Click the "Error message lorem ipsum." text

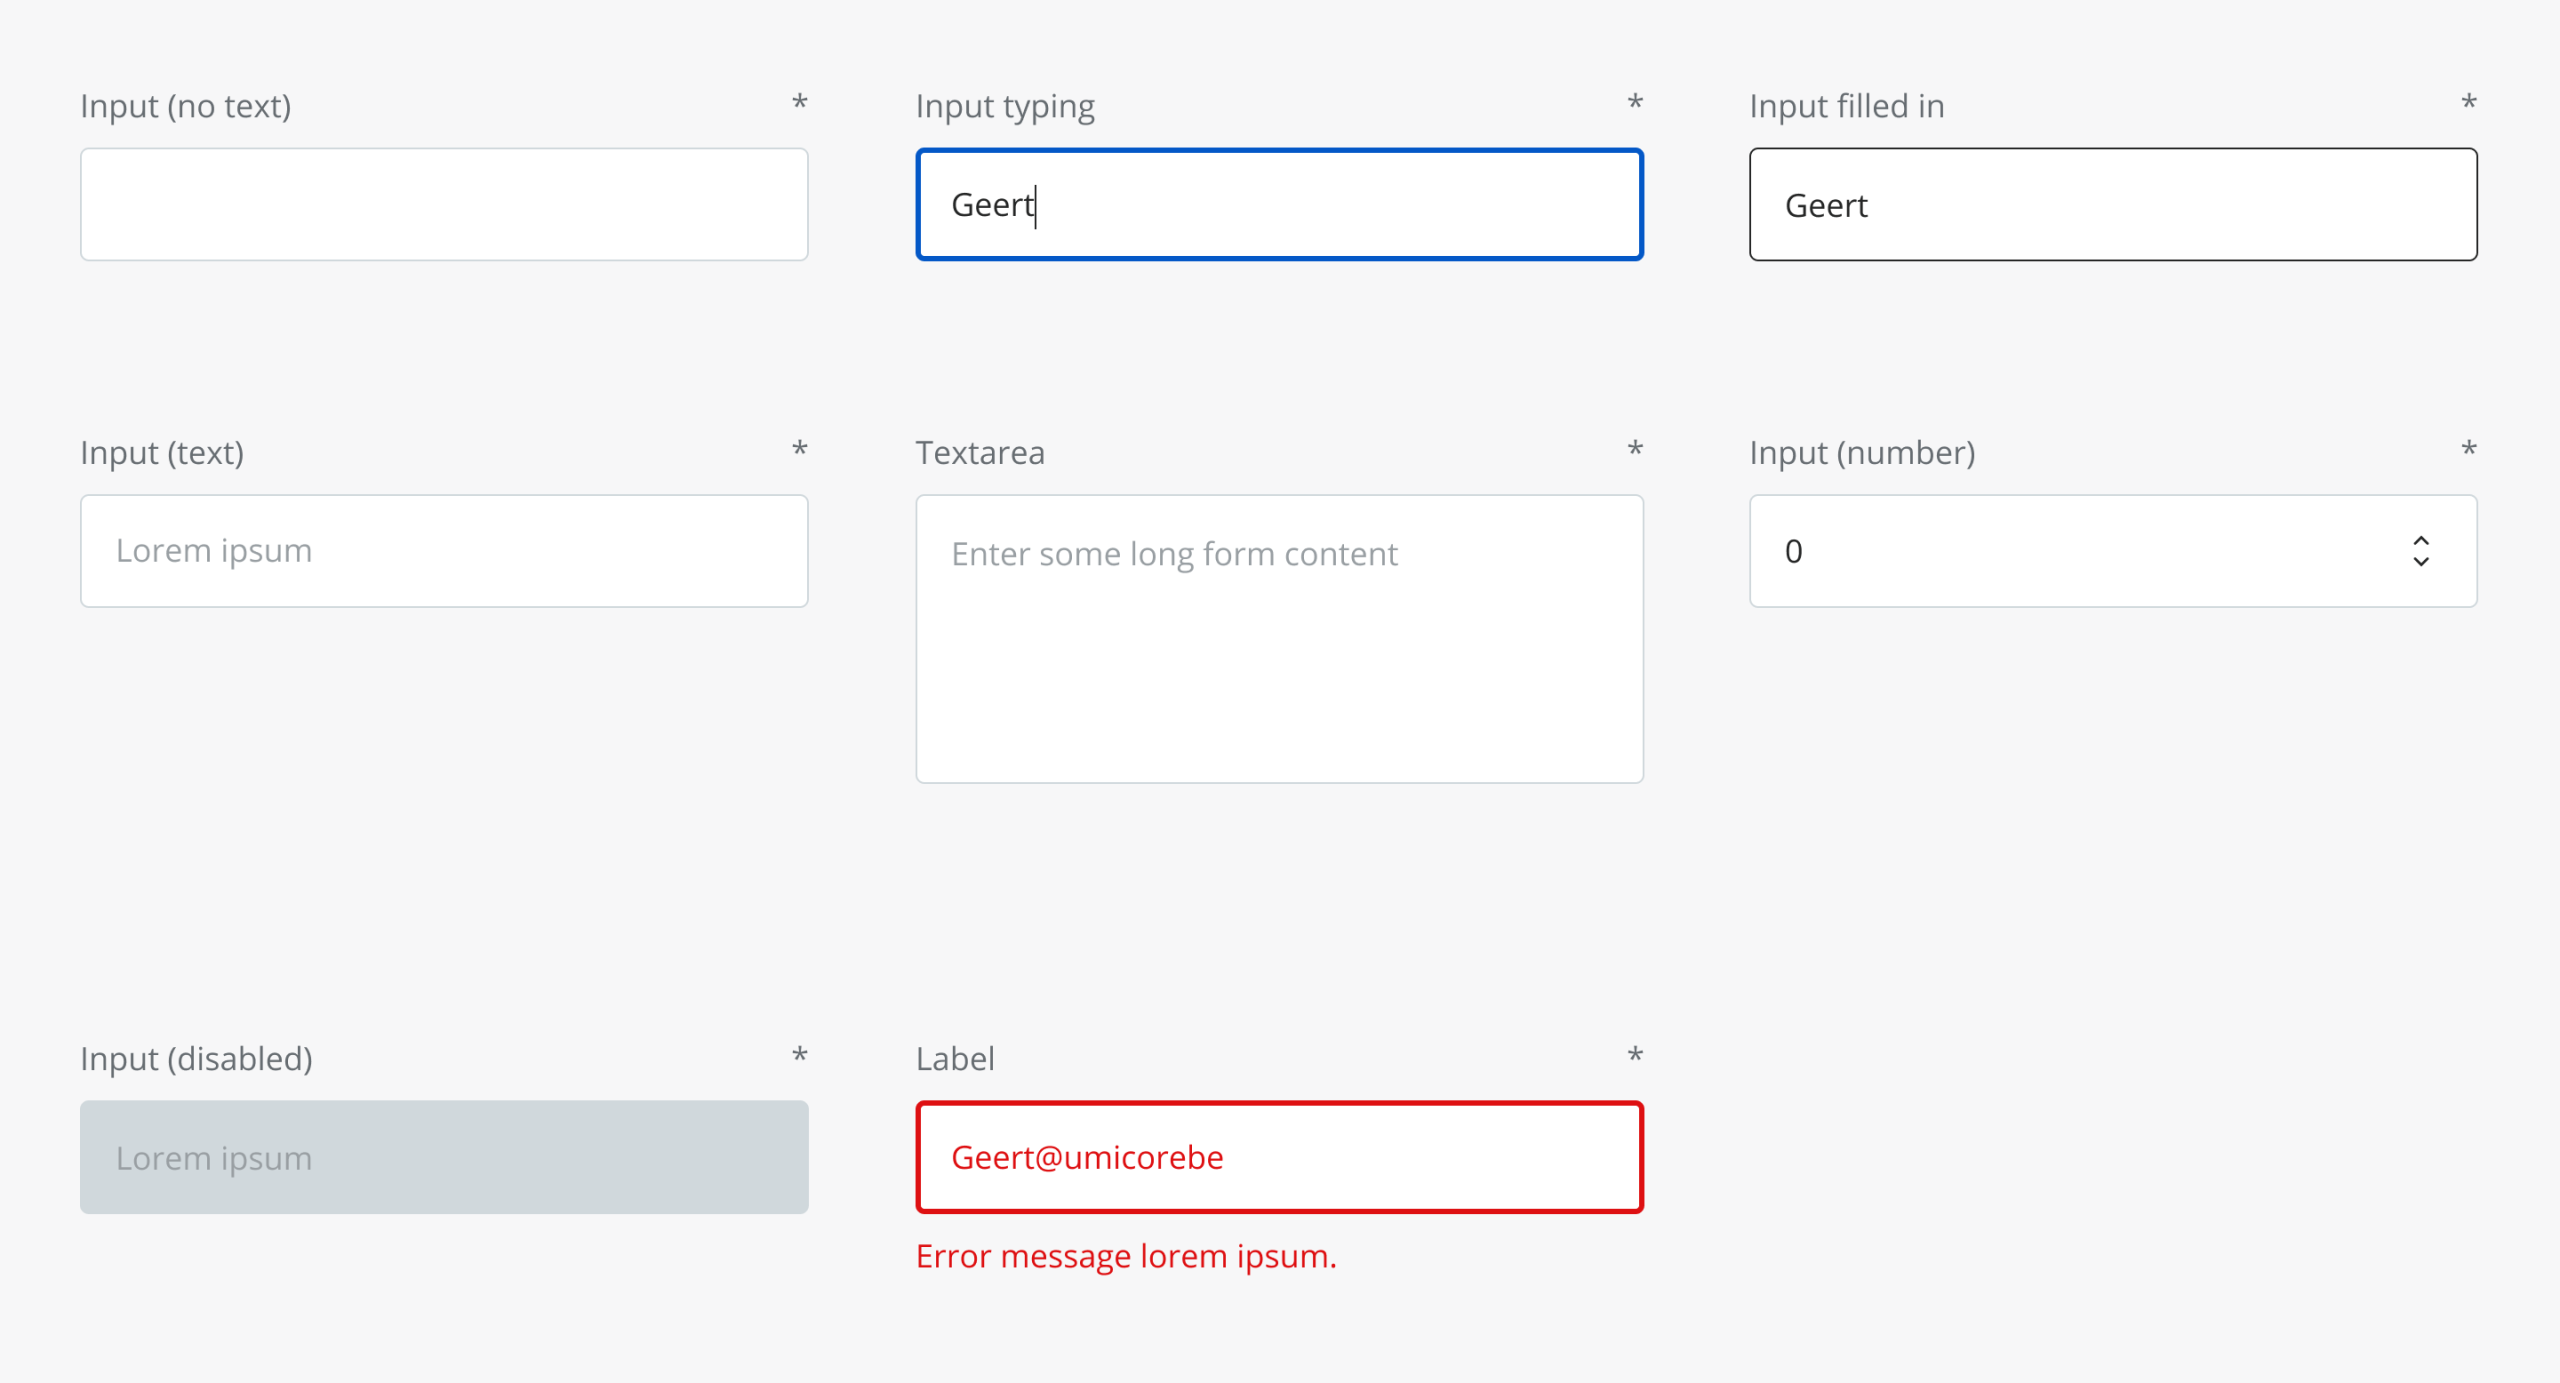[x=1126, y=1256]
